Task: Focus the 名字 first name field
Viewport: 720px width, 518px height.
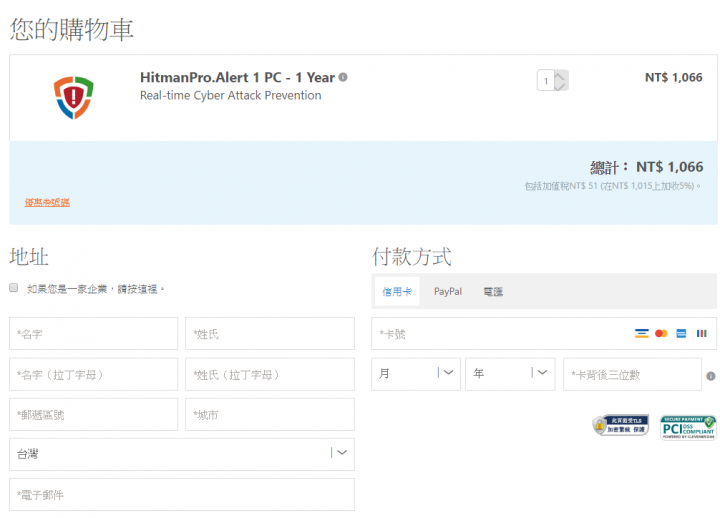Action: [x=94, y=333]
